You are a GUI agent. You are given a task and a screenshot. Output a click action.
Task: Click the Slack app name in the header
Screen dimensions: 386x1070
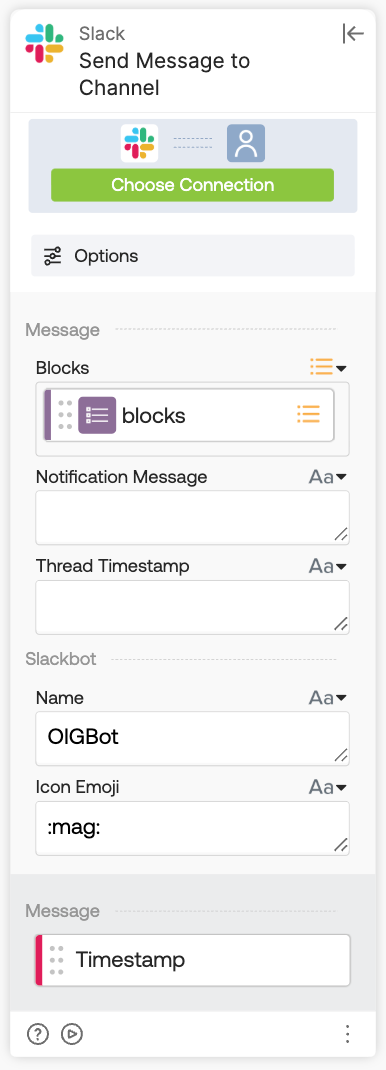102,33
